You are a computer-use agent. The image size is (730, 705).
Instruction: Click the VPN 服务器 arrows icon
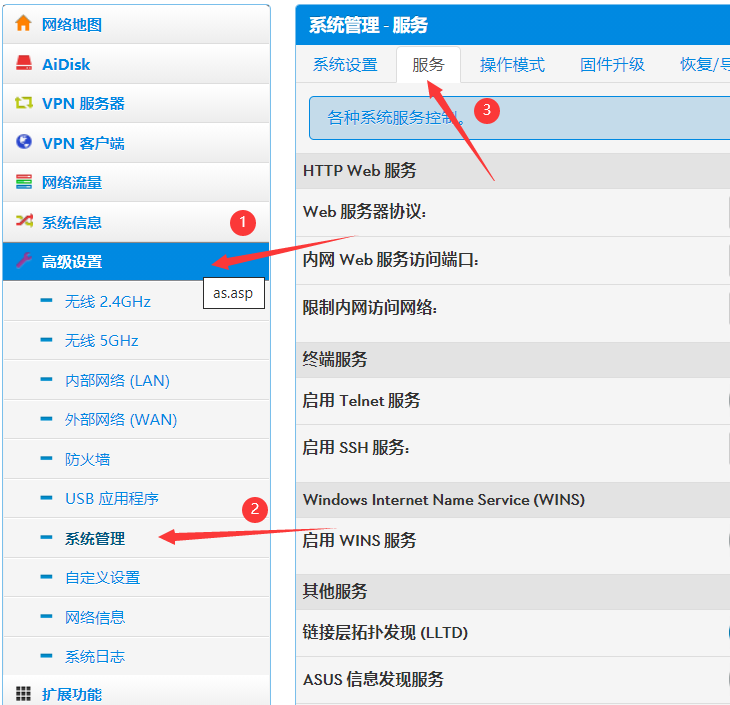(x=24, y=102)
